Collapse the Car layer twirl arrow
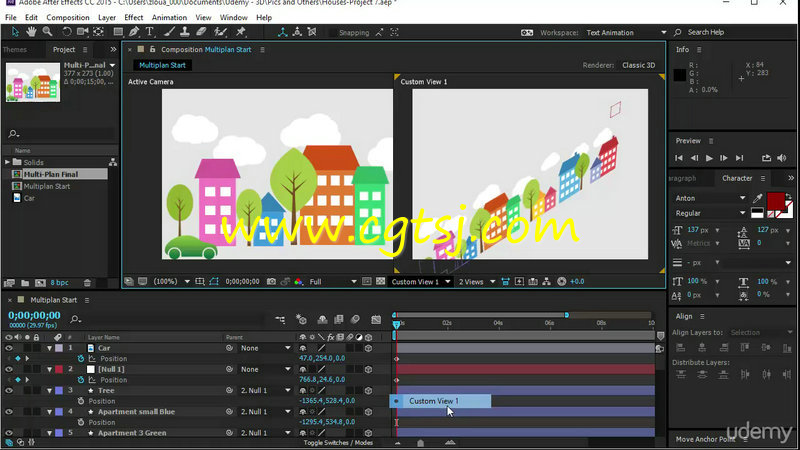The width and height of the screenshot is (800, 450). [49, 348]
